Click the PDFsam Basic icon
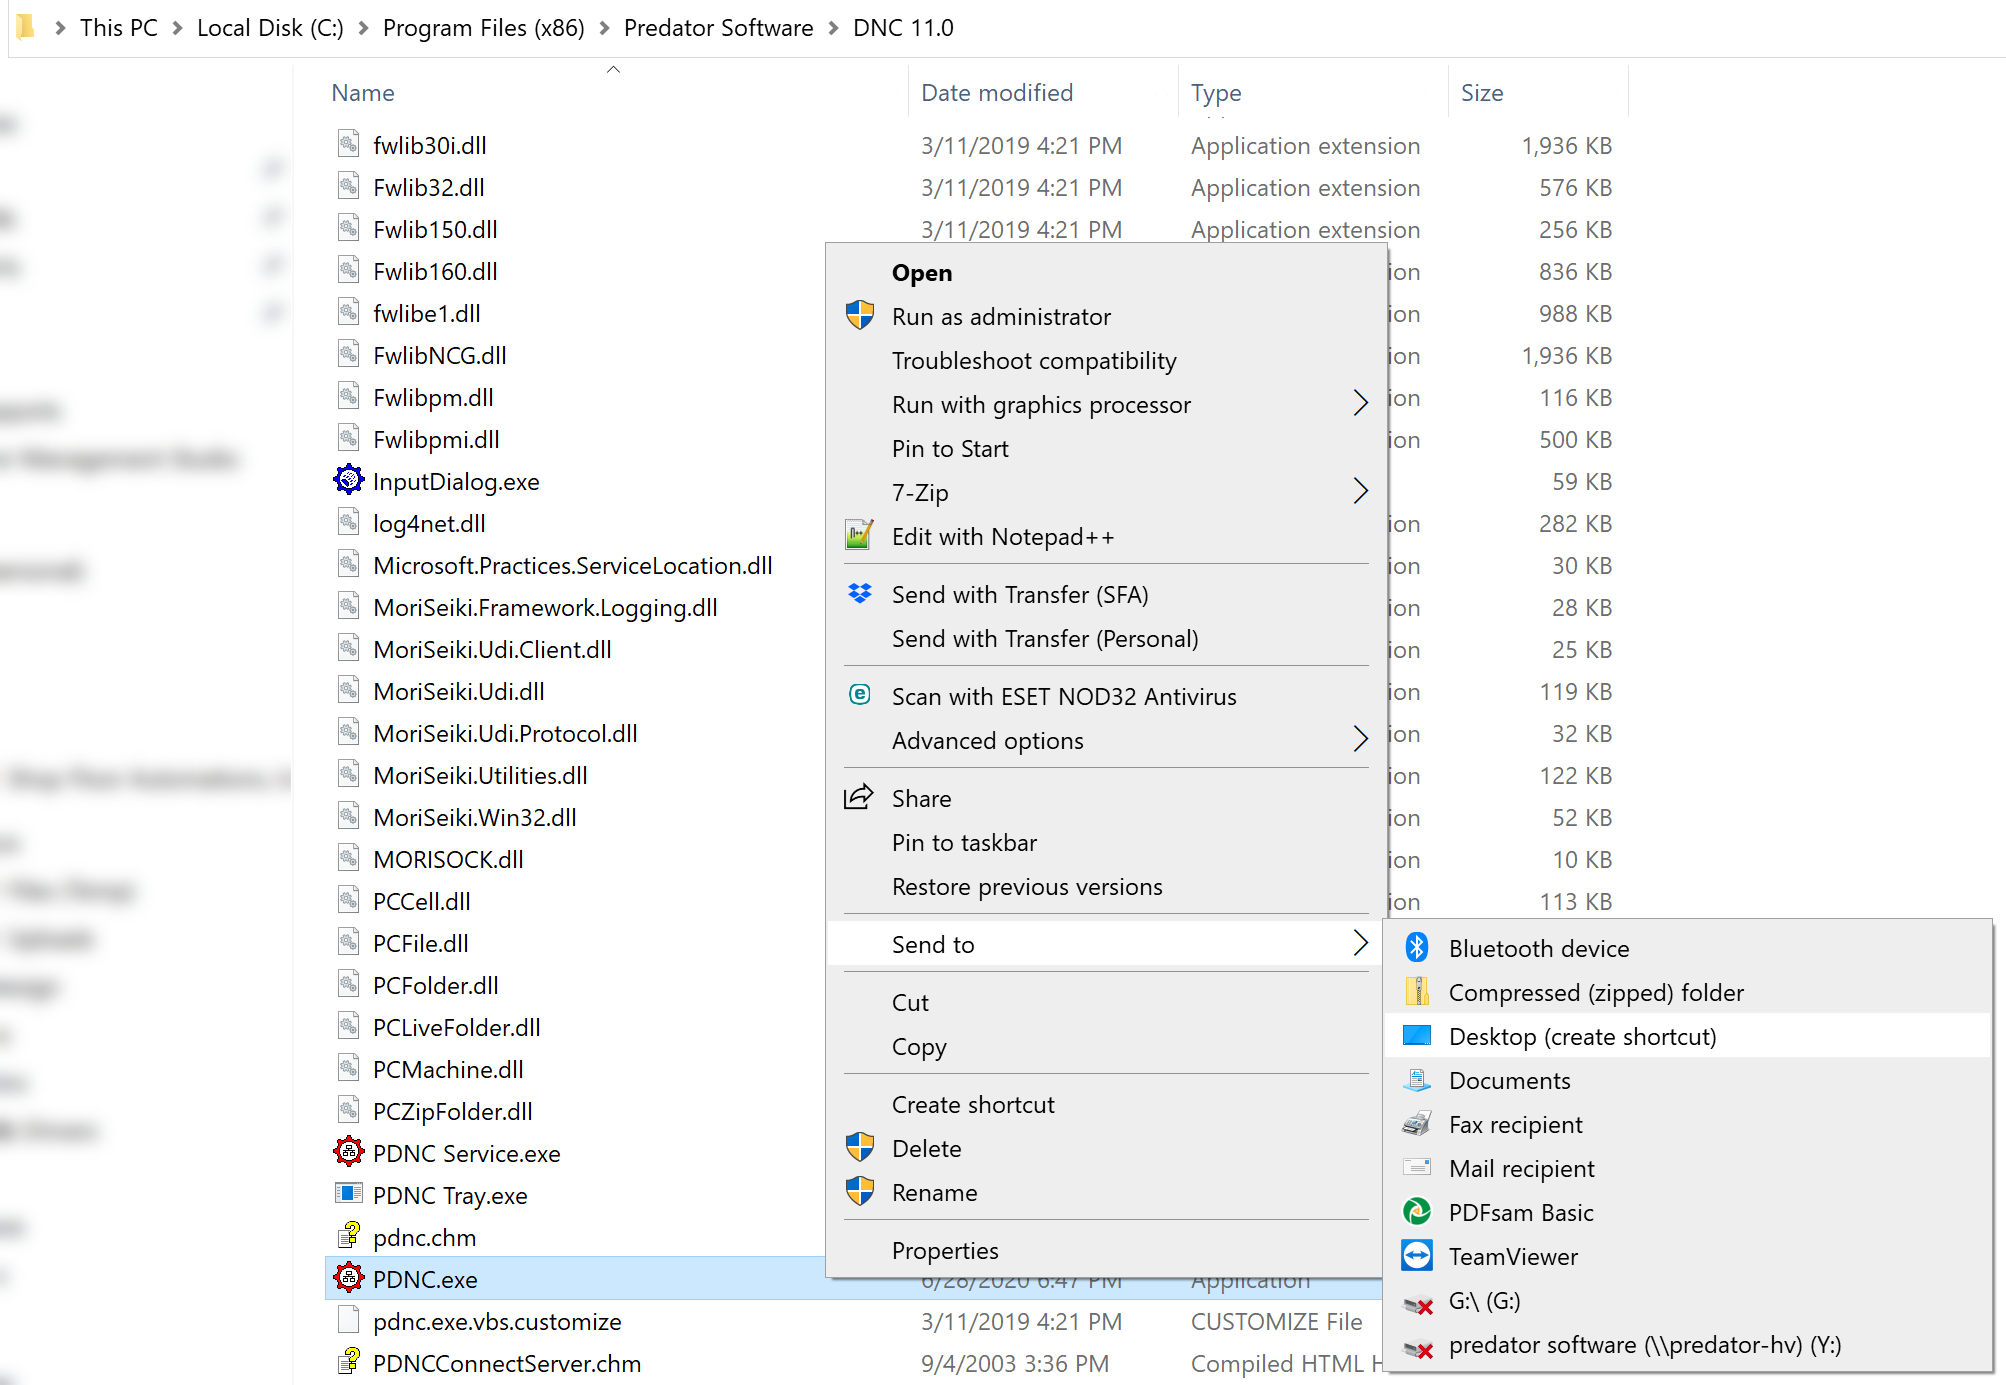This screenshot has height=1385, width=2006. click(1417, 1211)
